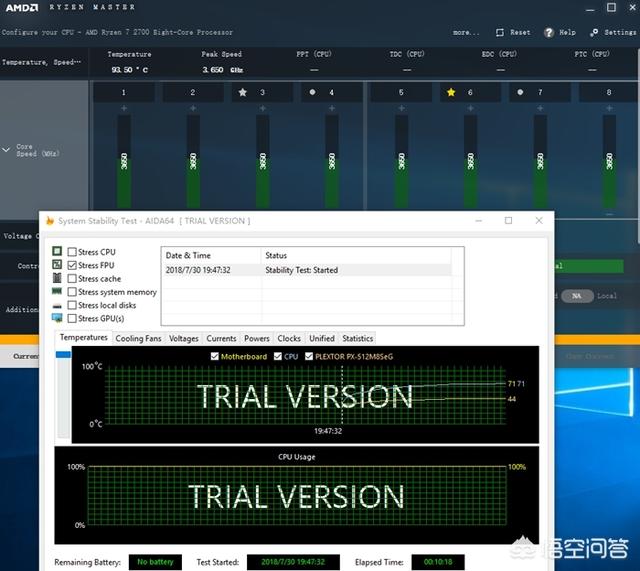
Task: Click the gray star on core 3
Action: coord(242,92)
